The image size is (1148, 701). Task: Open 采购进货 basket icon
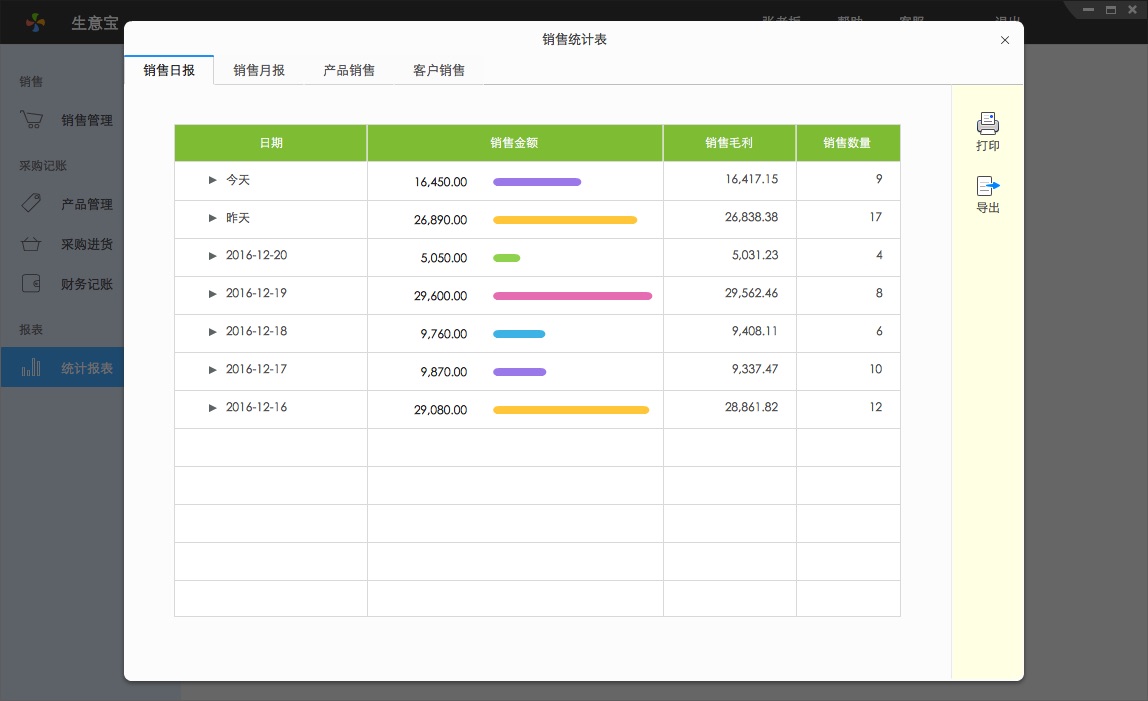point(31,244)
